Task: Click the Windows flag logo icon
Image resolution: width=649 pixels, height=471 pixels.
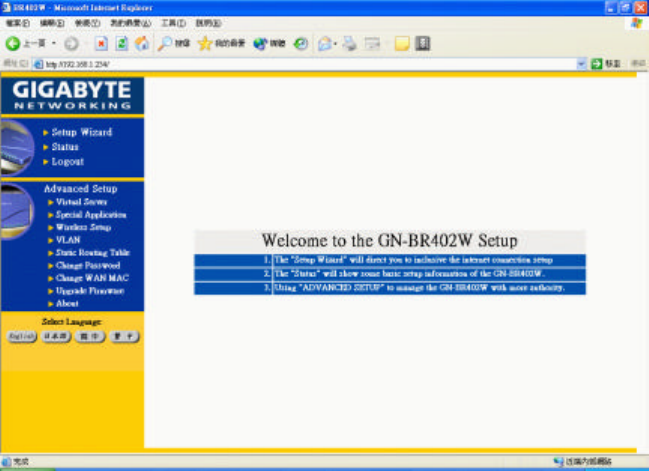Action: (637, 23)
